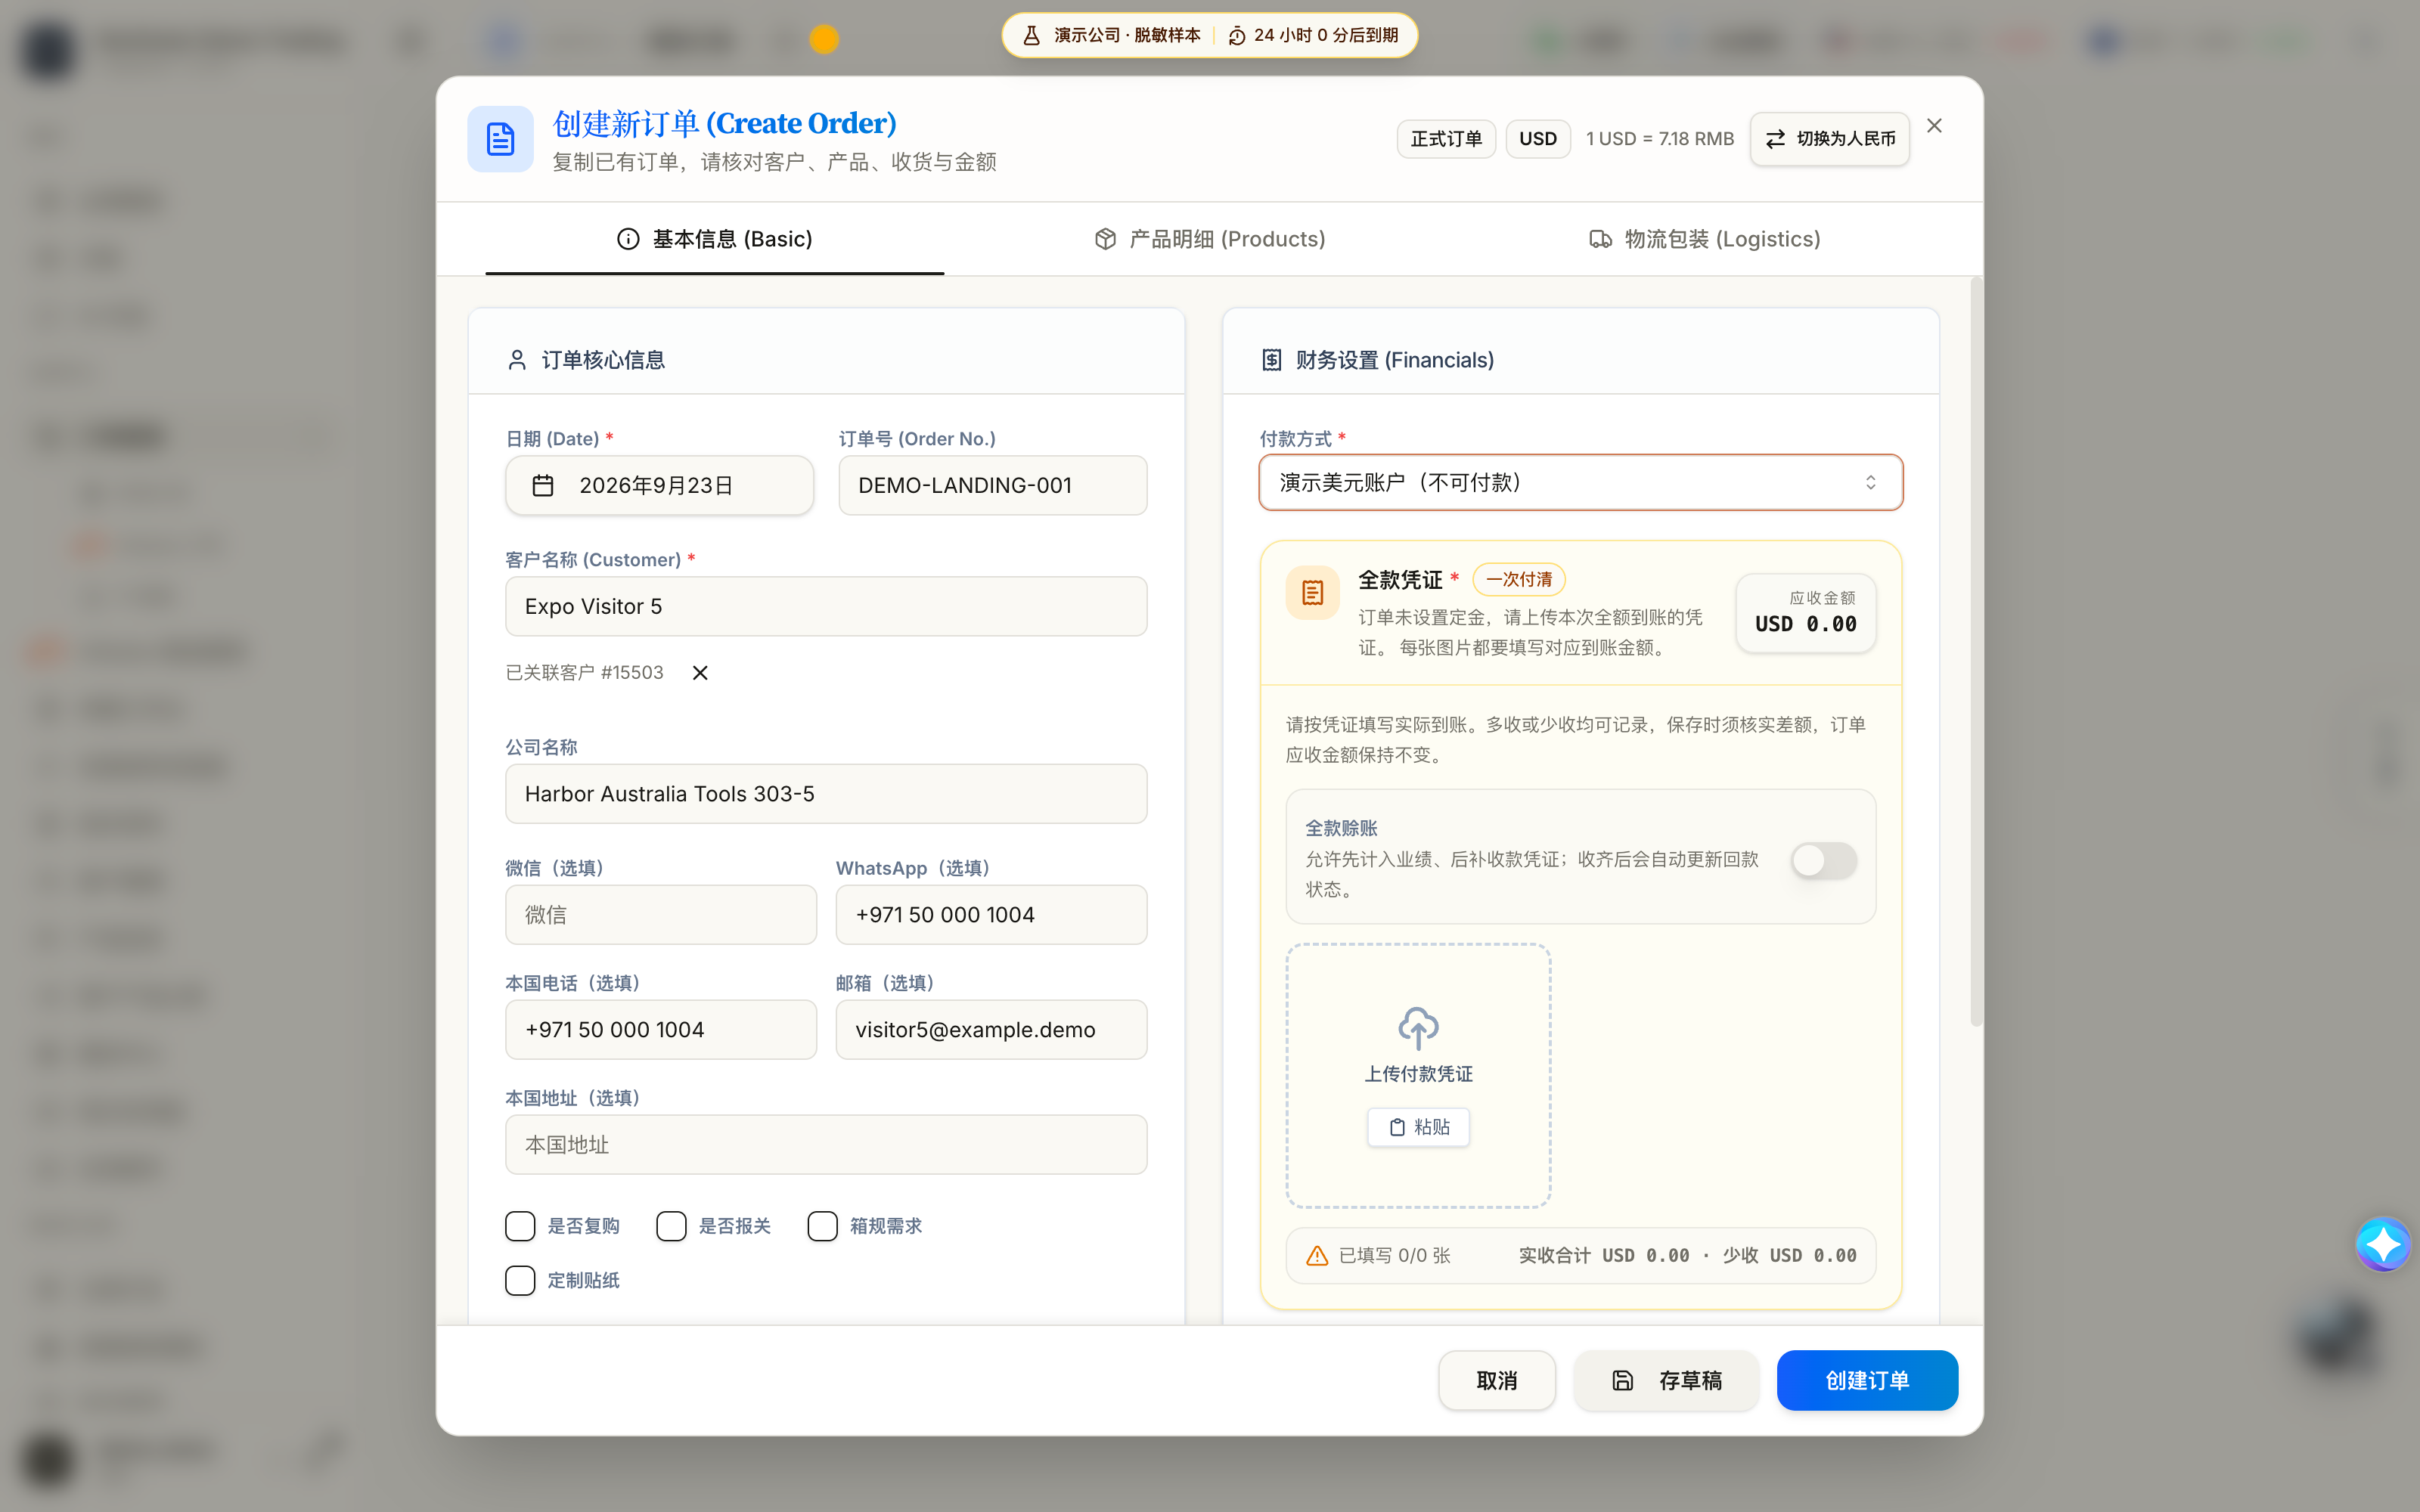Click the 应收金额 USD 0.00 box
This screenshot has width=2420, height=1512.
point(1805,613)
